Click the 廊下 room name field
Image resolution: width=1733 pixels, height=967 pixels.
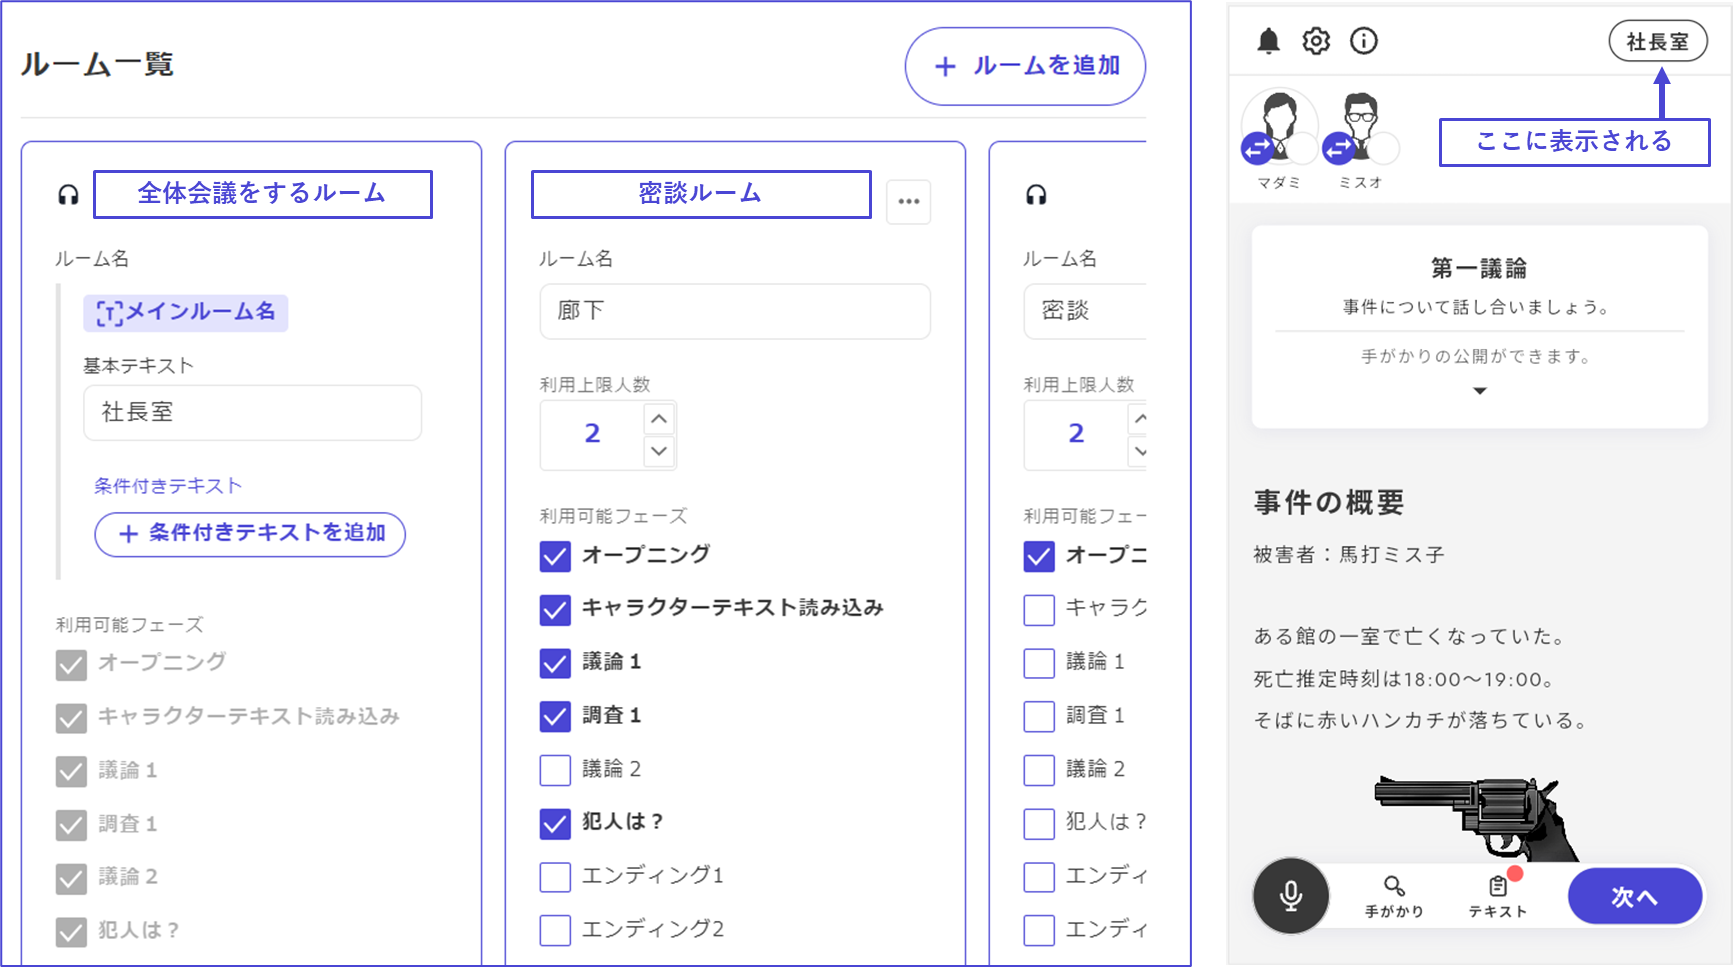(x=735, y=311)
